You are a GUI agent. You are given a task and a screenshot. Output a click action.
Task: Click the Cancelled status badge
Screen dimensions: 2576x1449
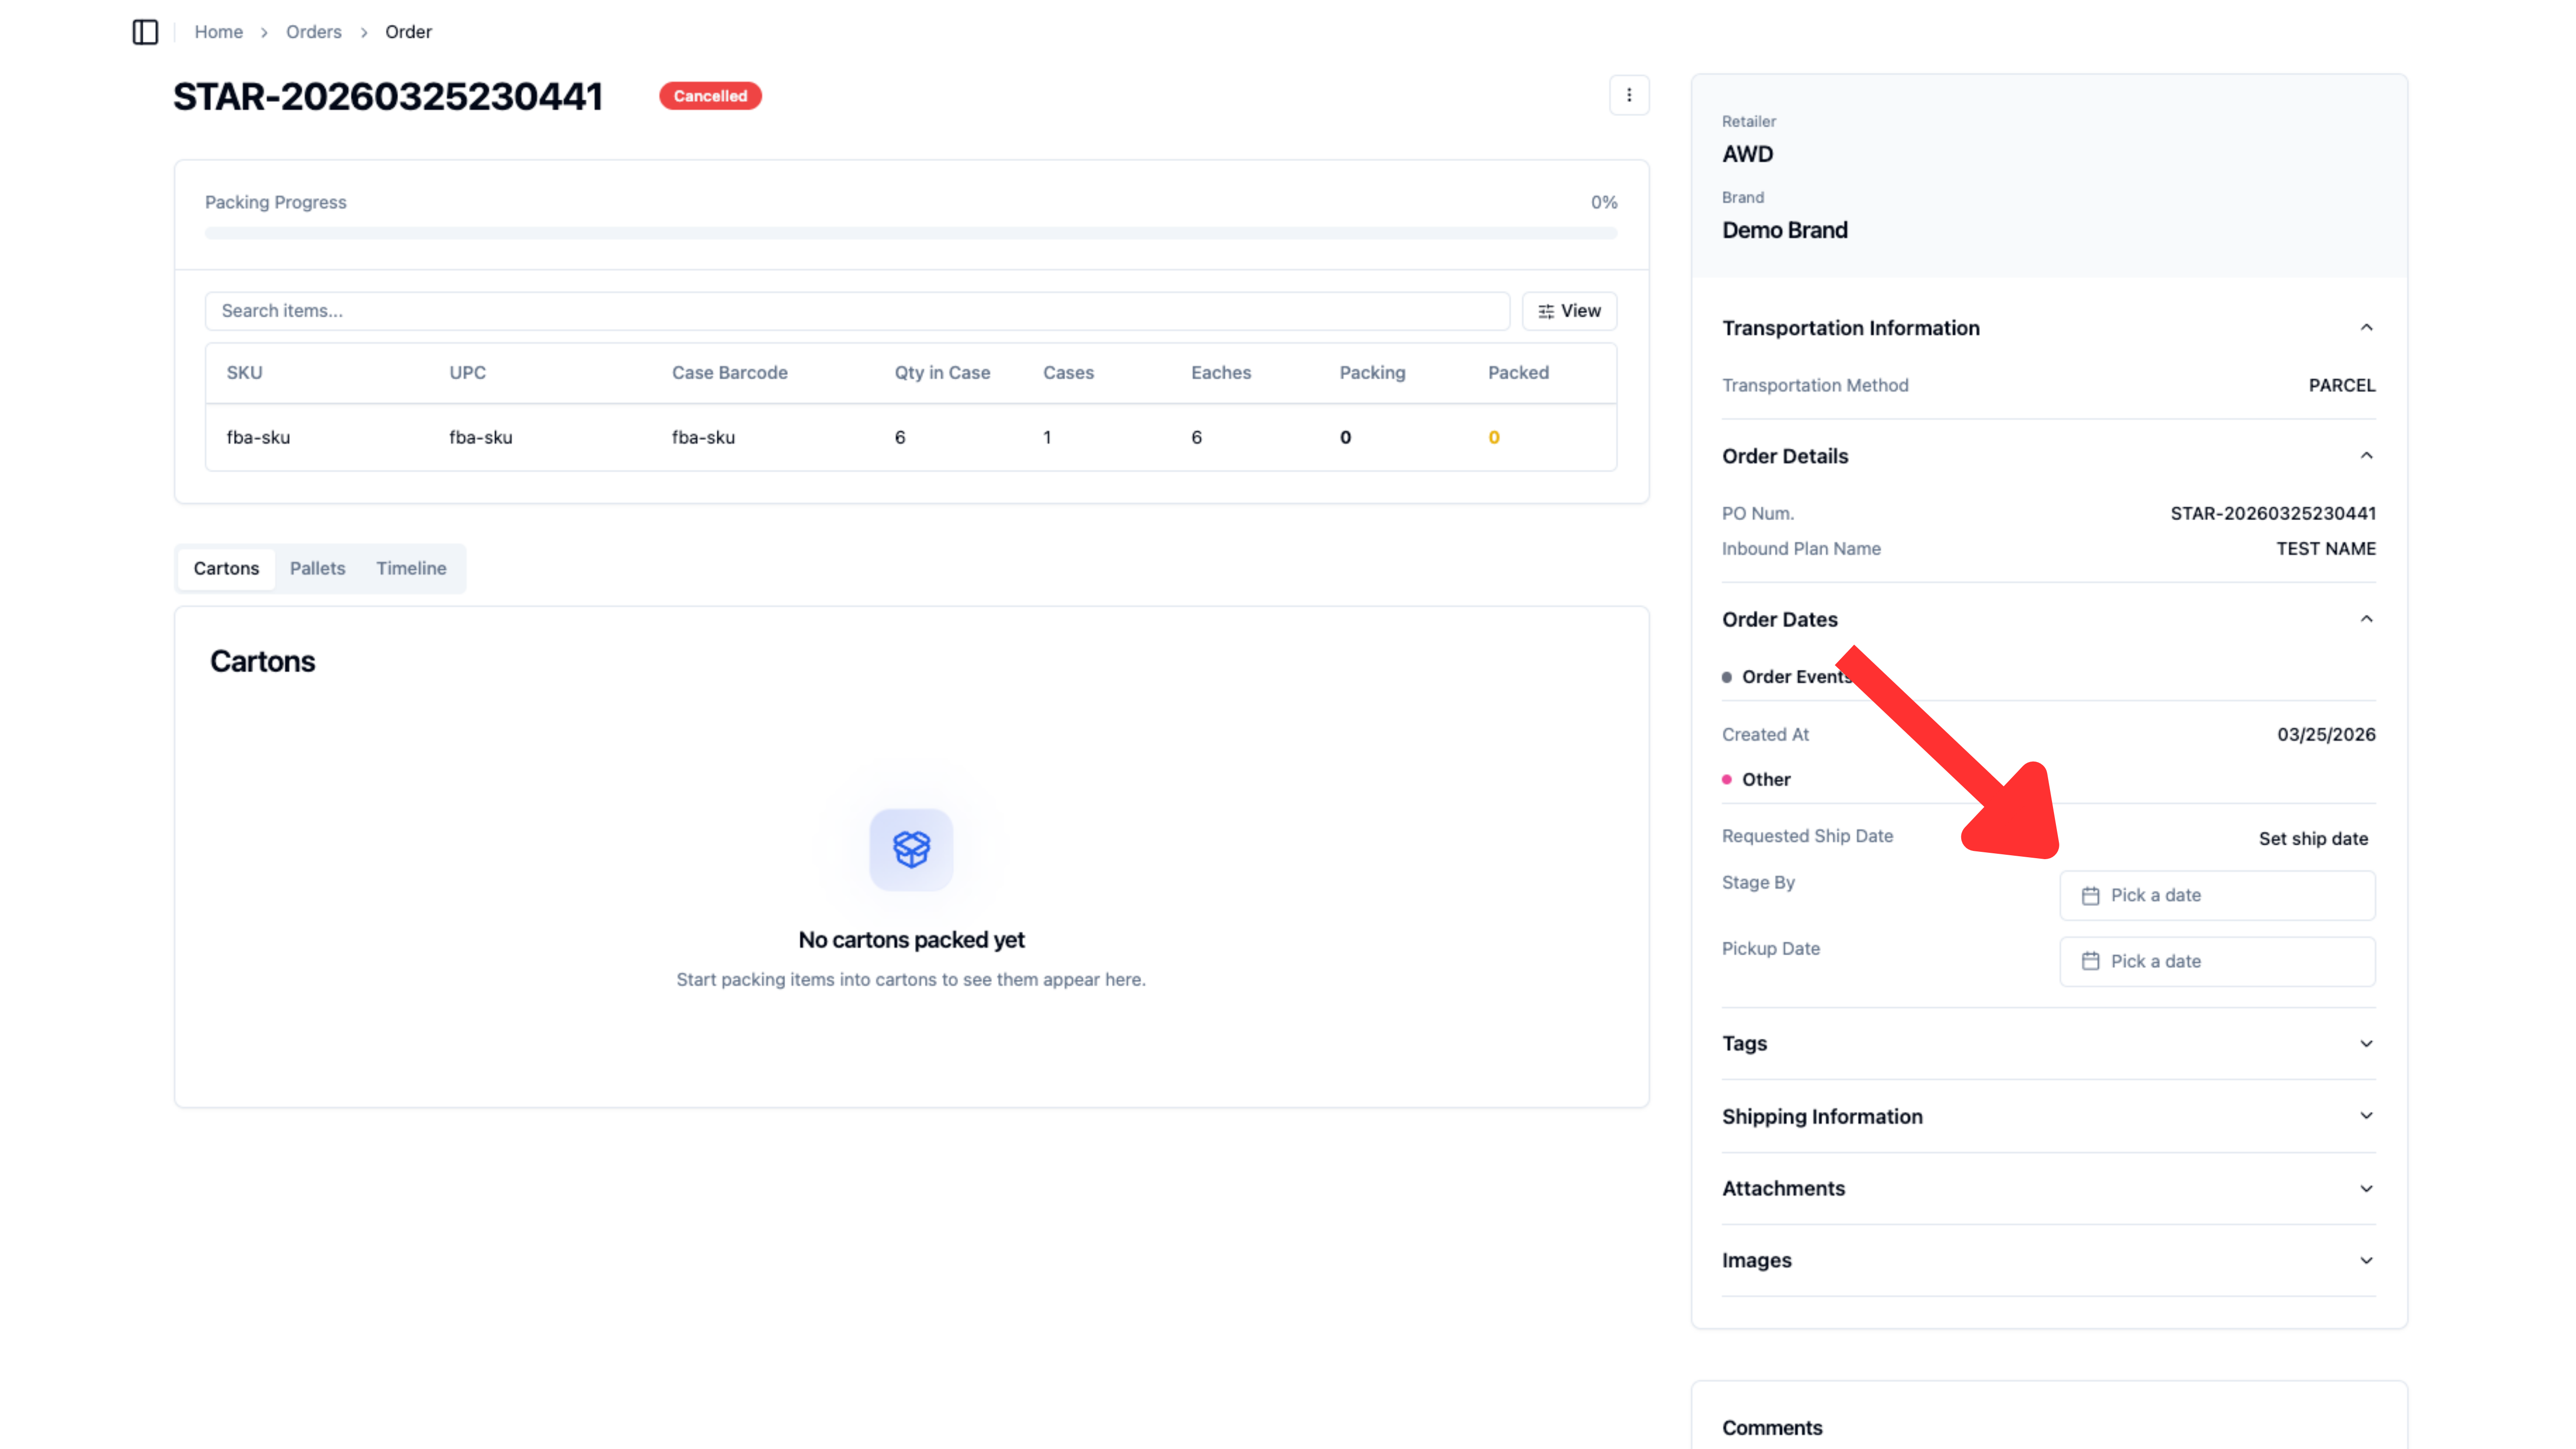tap(710, 96)
